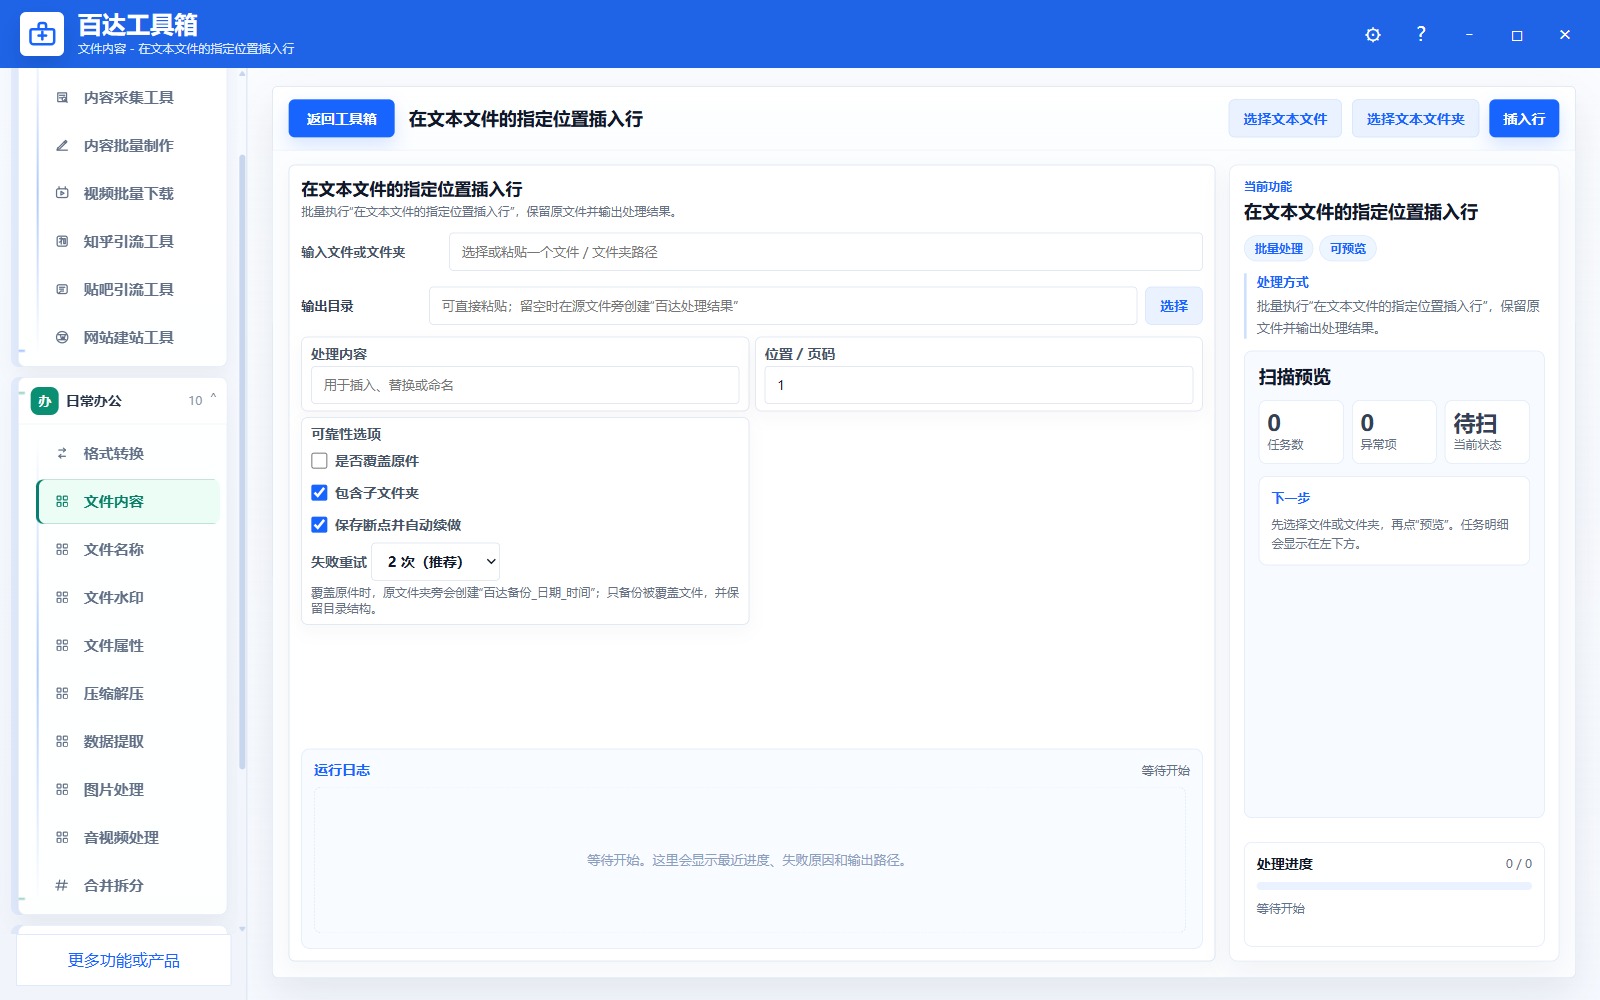
Task: Click the 插入行 button
Action: 1524,119
